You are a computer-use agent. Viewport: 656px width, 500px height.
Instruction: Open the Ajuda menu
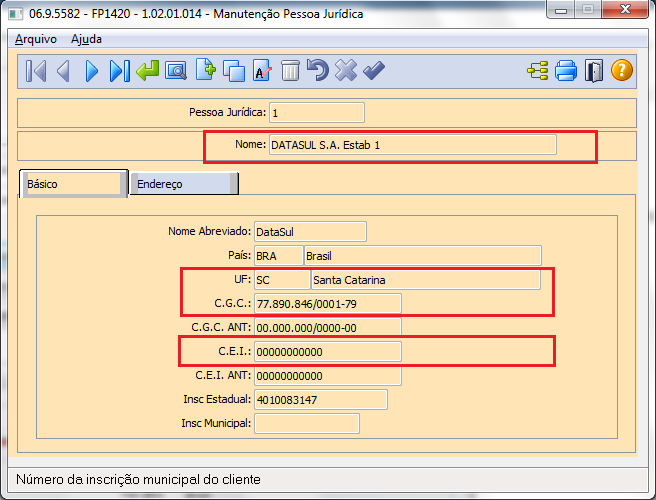click(x=86, y=39)
